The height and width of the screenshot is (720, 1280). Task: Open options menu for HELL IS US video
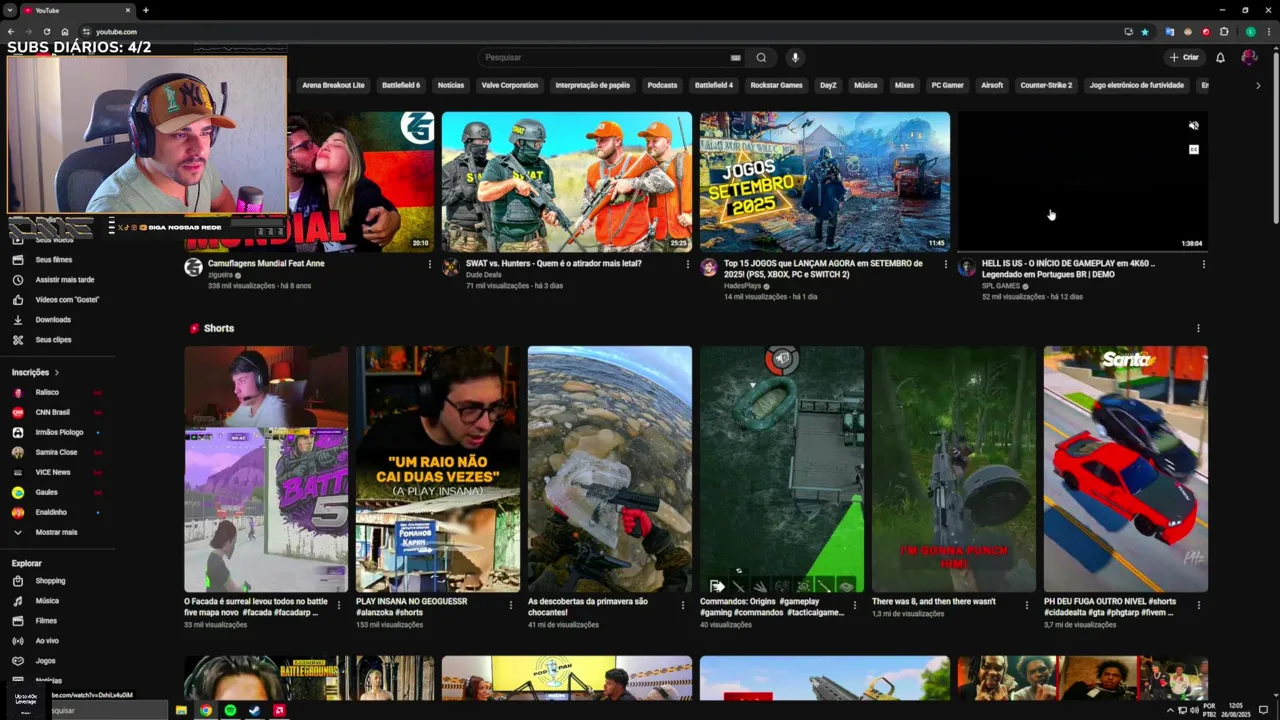point(1203,264)
